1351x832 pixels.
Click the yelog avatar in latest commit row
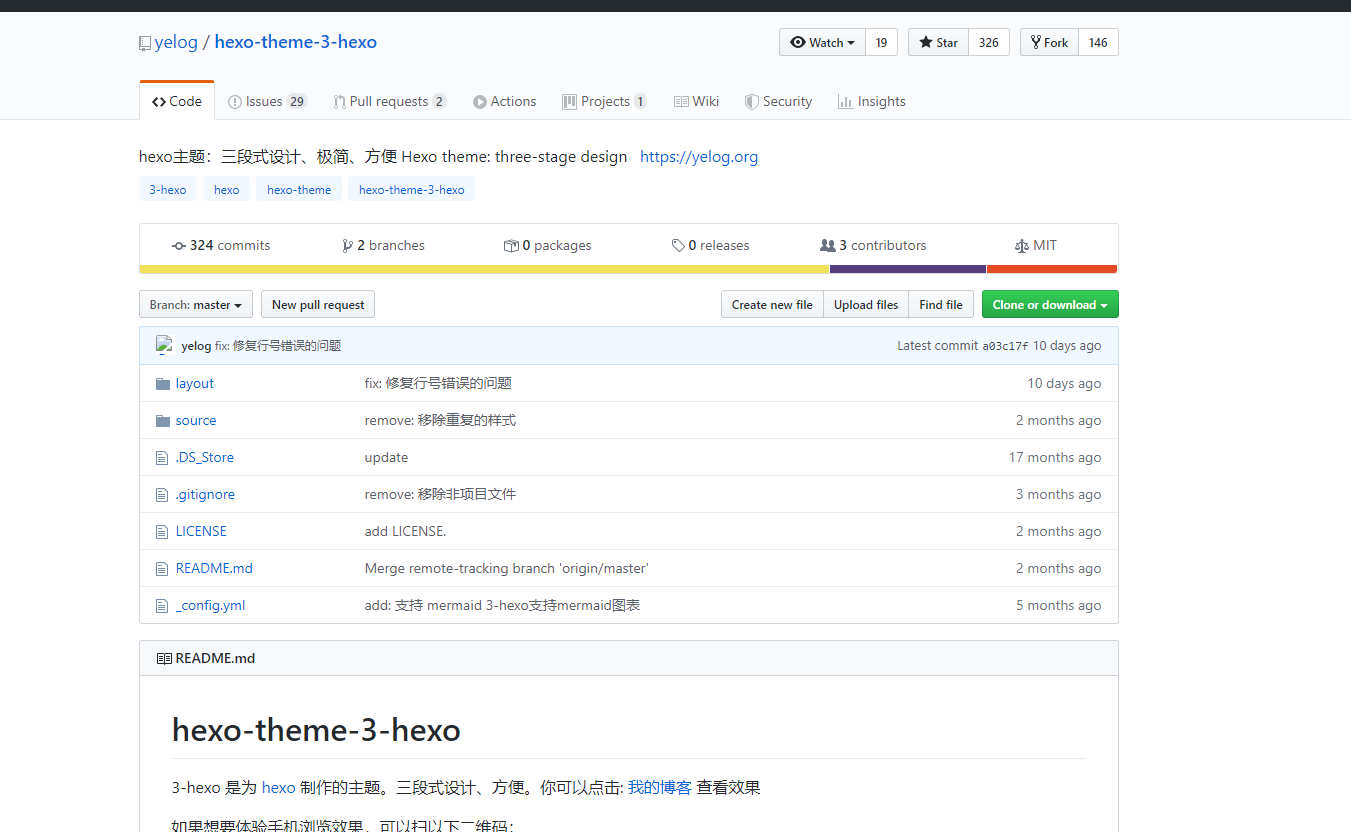165,345
